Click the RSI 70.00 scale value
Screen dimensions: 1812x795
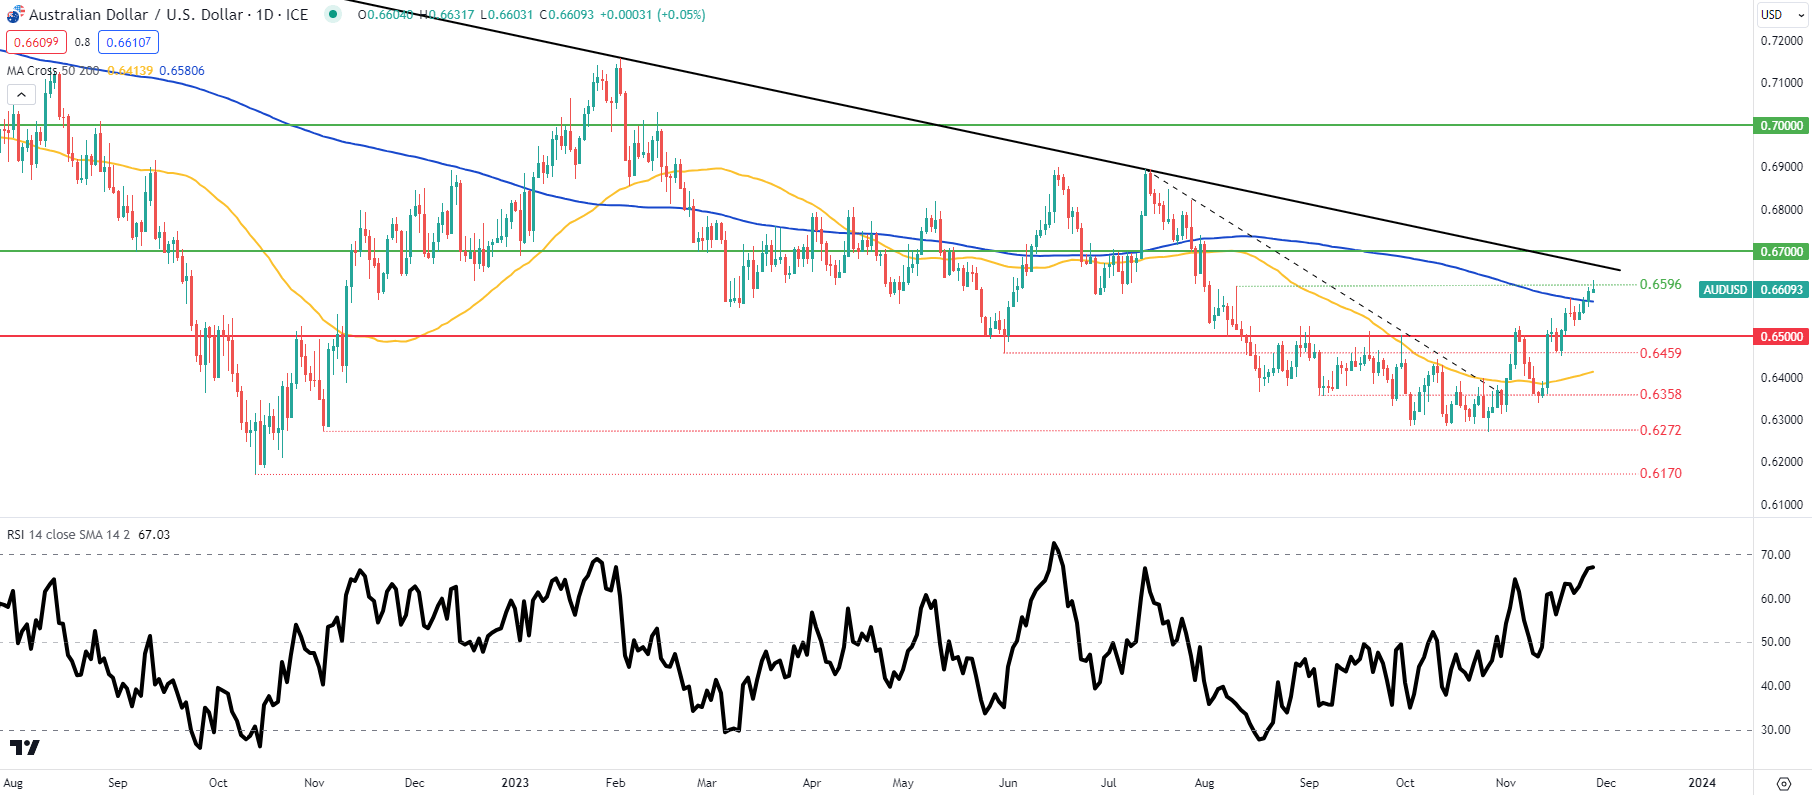(x=1775, y=555)
